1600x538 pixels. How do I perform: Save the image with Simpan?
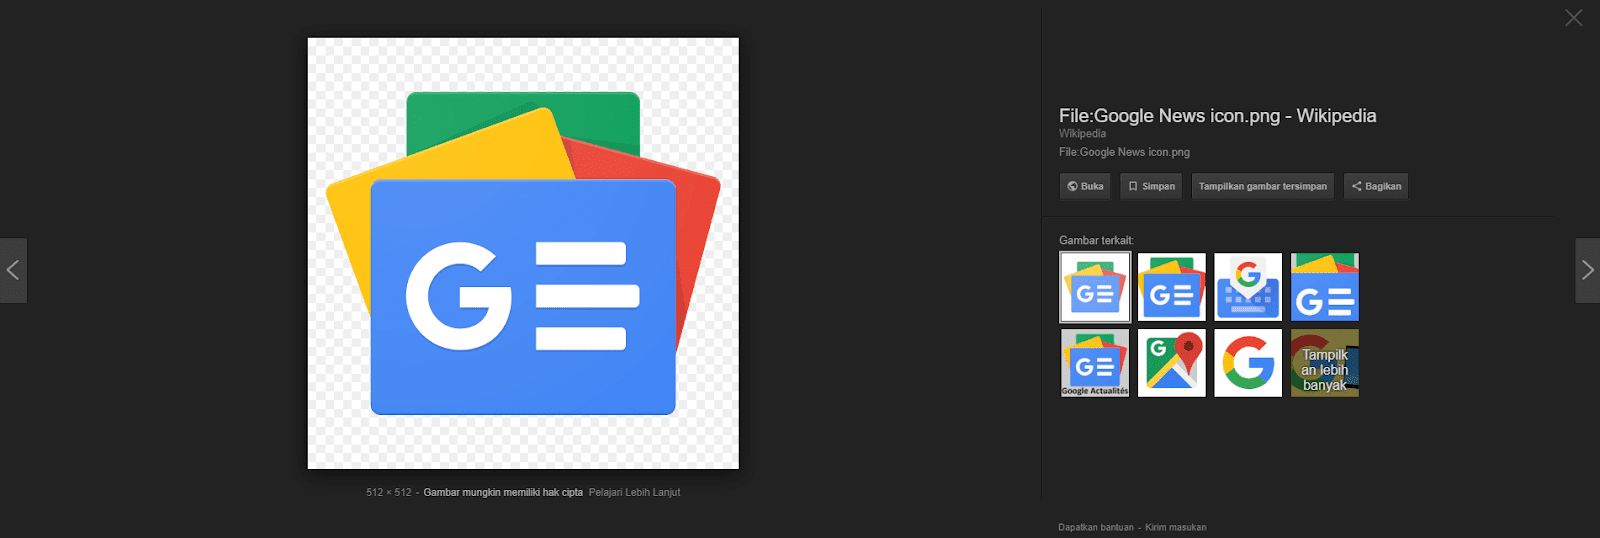click(1151, 186)
